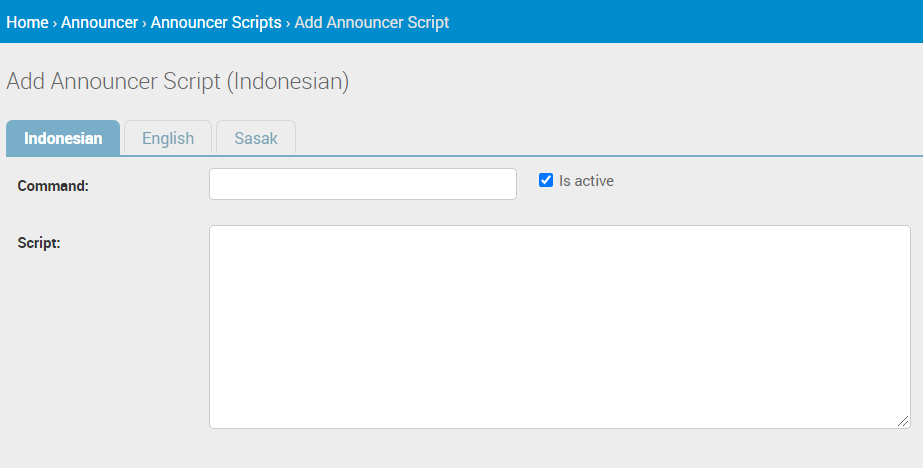Click the 'Add Announcer Script' page heading

[x=113, y=82]
